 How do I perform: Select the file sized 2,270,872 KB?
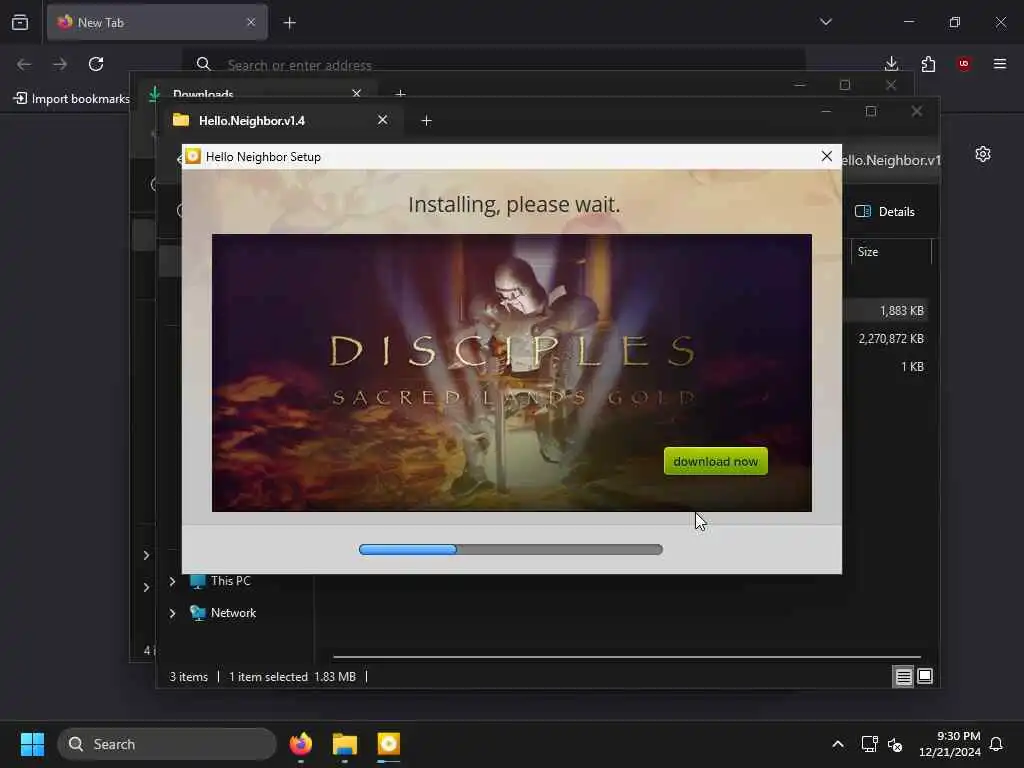pos(891,338)
